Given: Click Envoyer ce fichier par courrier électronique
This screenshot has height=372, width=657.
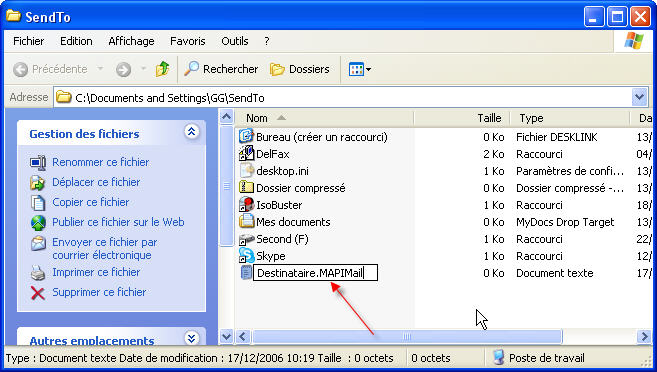Looking at the screenshot, I should [x=104, y=249].
